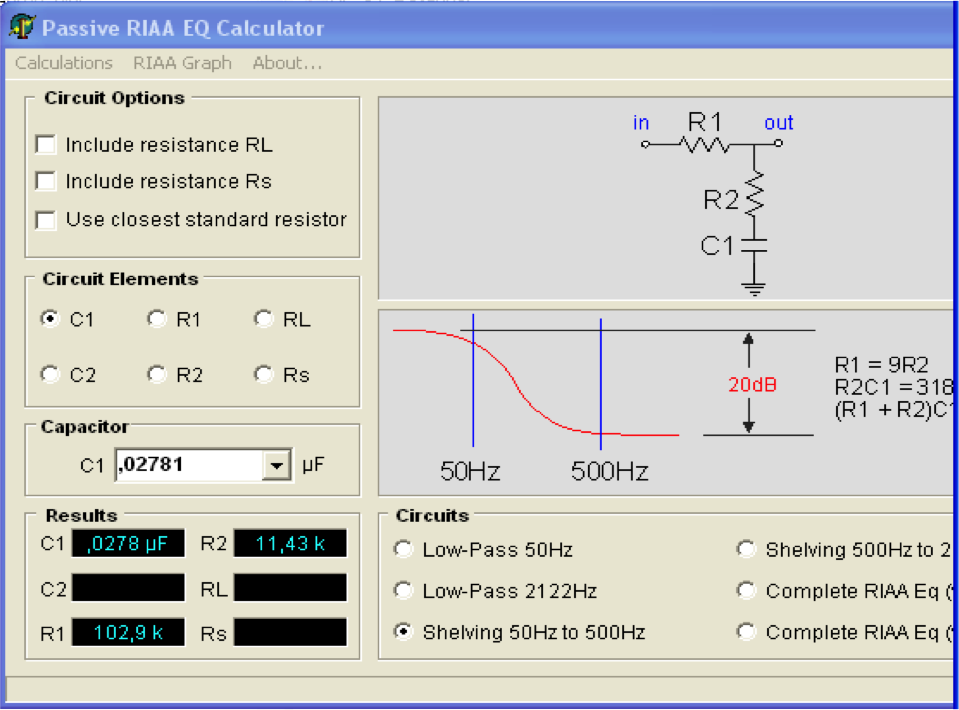
Task: Enable Include resistance Rs checkbox
Action: click(x=46, y=182)
